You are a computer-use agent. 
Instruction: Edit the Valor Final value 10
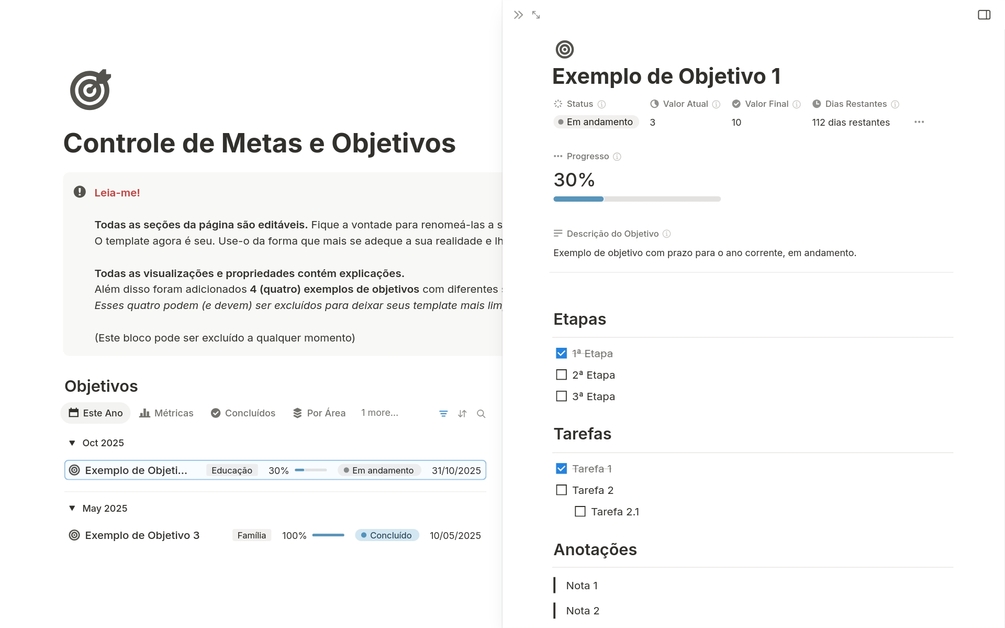[736, 122]
